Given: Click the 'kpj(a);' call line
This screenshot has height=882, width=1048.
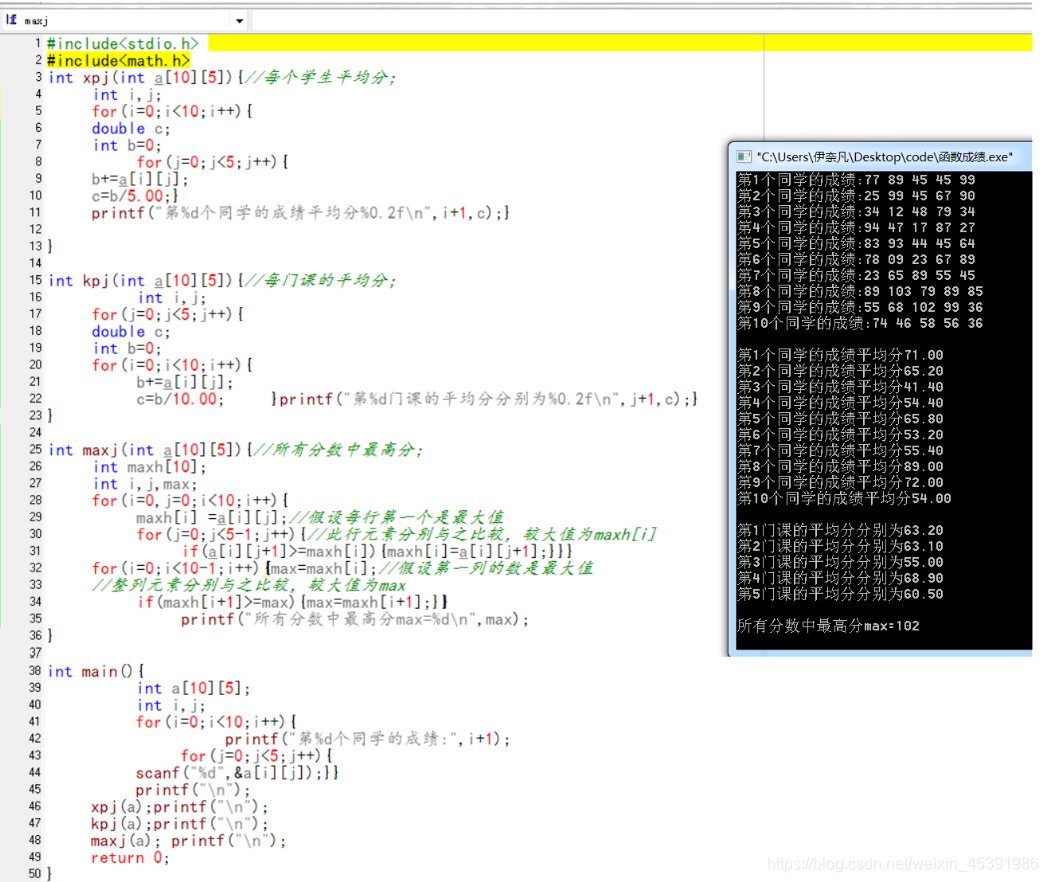Looking at the screenshot, I should tap(179, 824).
